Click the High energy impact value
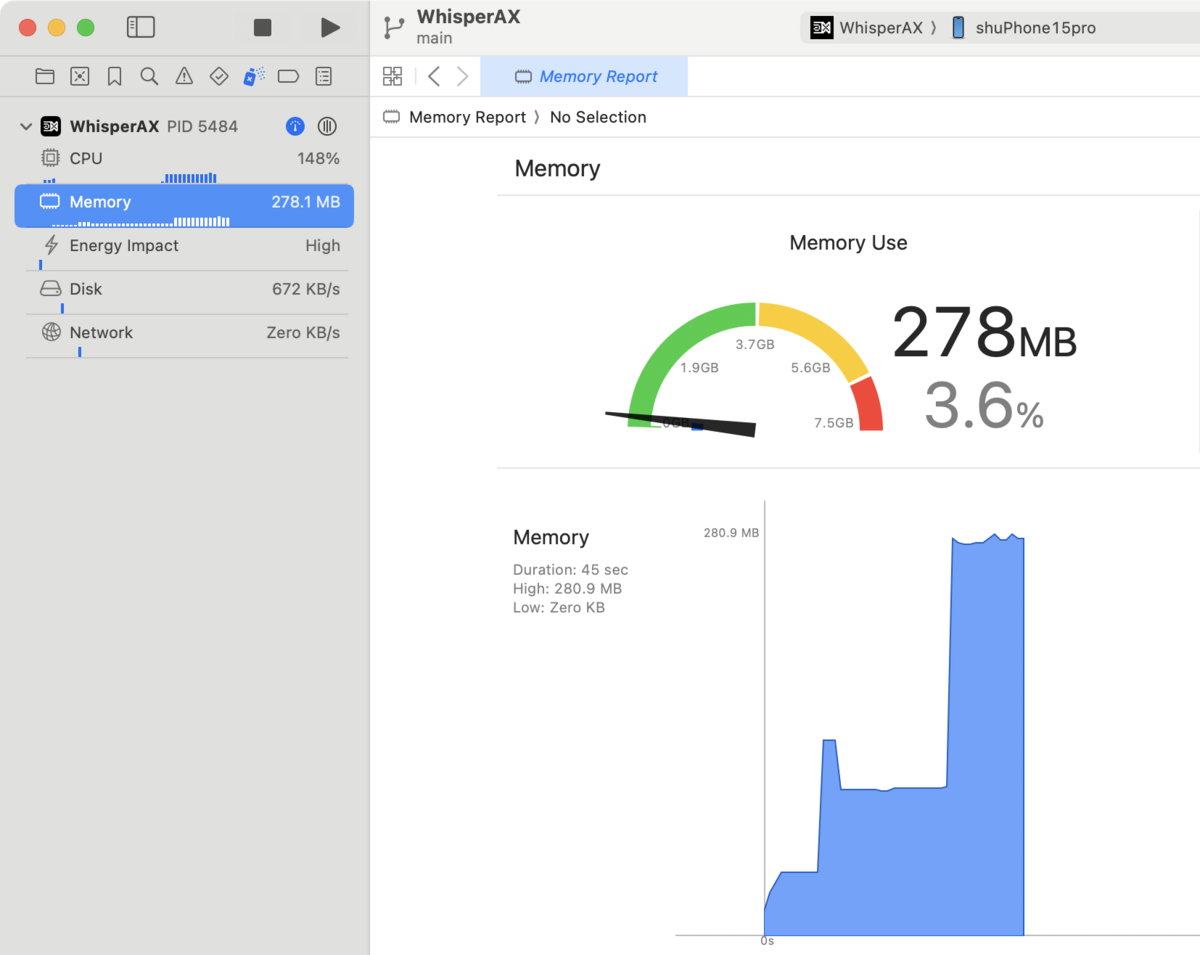1200x955 pixels. [x=323, y=245]
